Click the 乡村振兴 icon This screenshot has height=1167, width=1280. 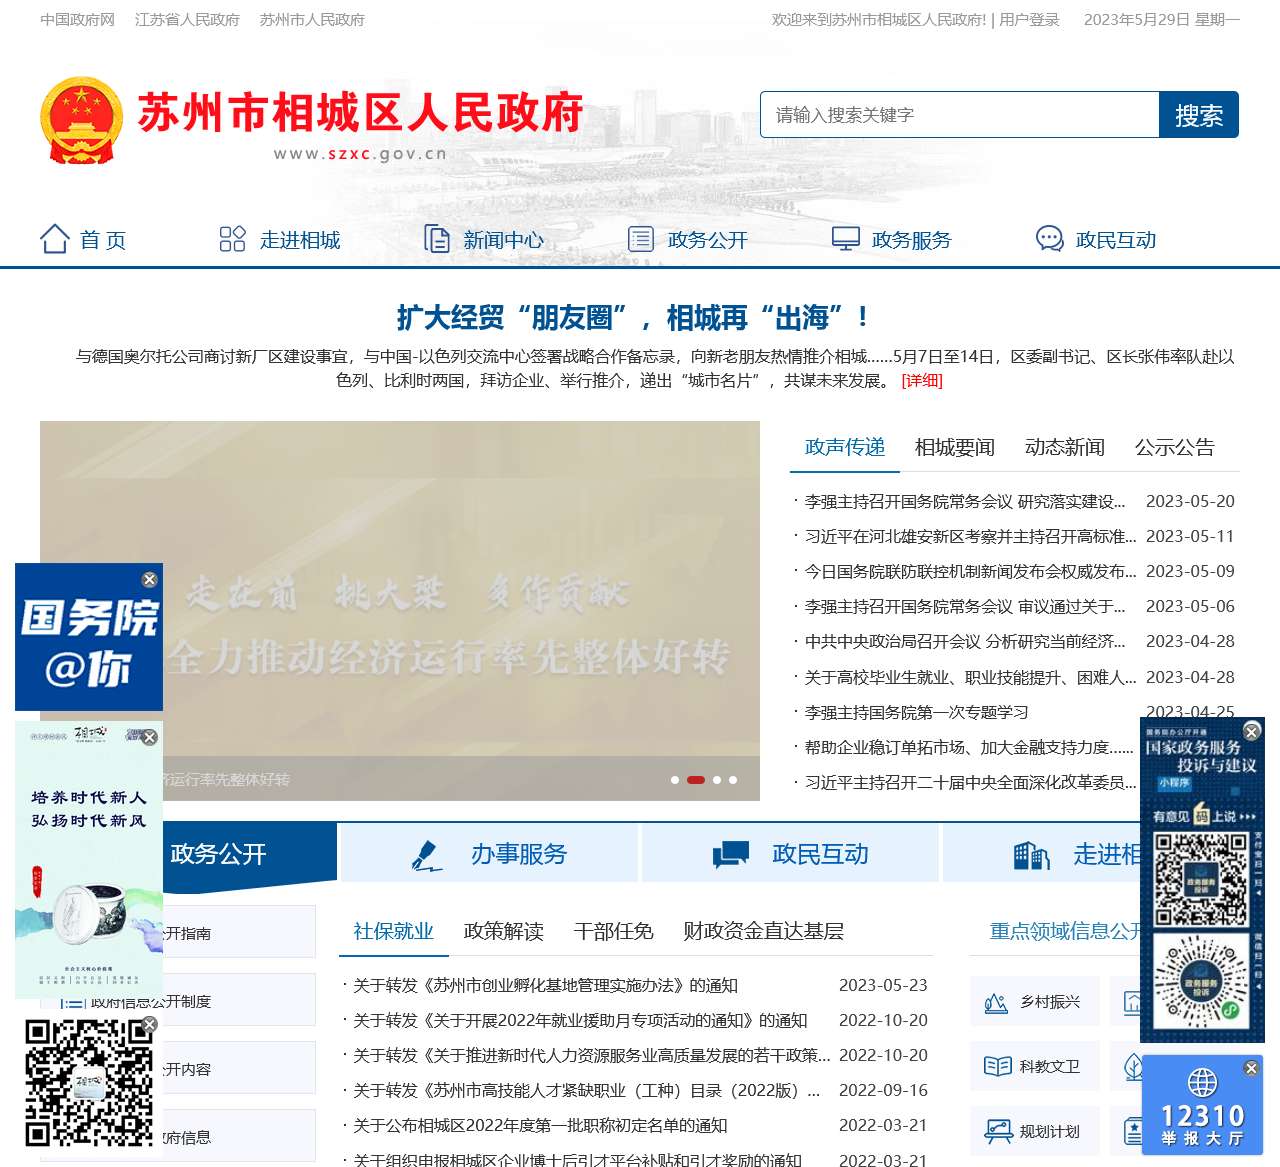[x=996, y=1002]
